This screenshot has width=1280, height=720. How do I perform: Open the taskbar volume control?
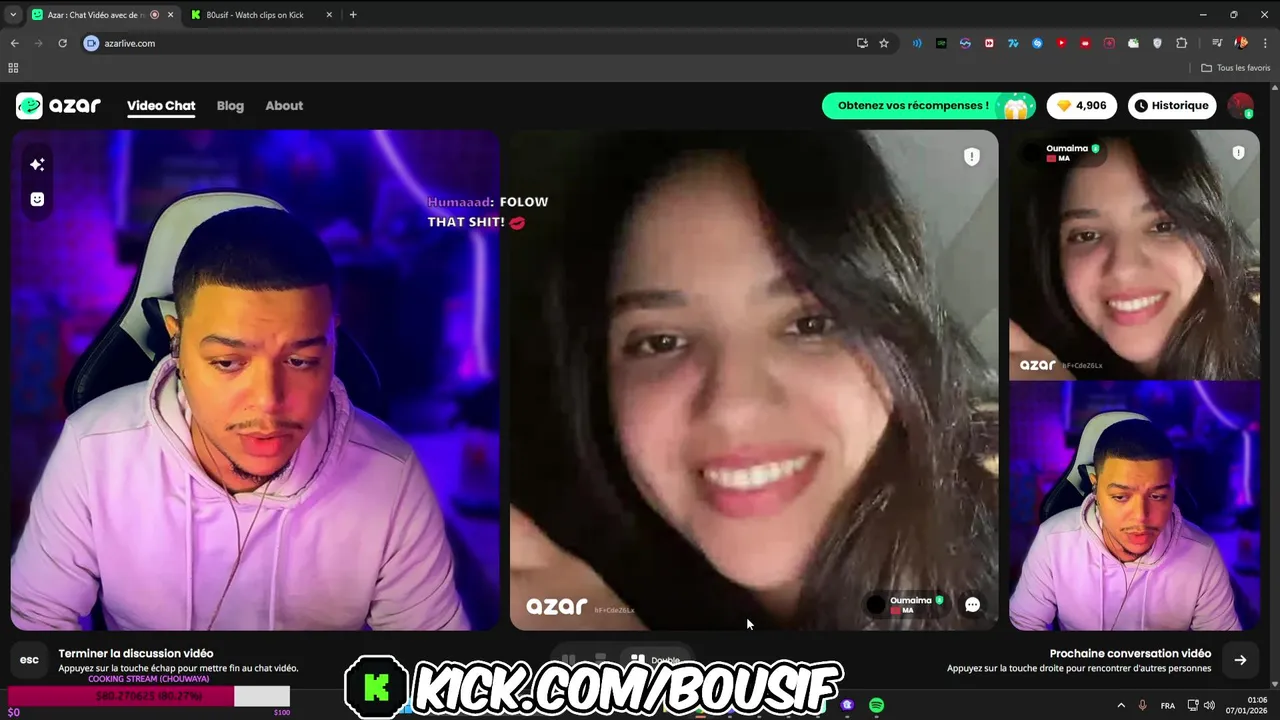(1209, 705)
